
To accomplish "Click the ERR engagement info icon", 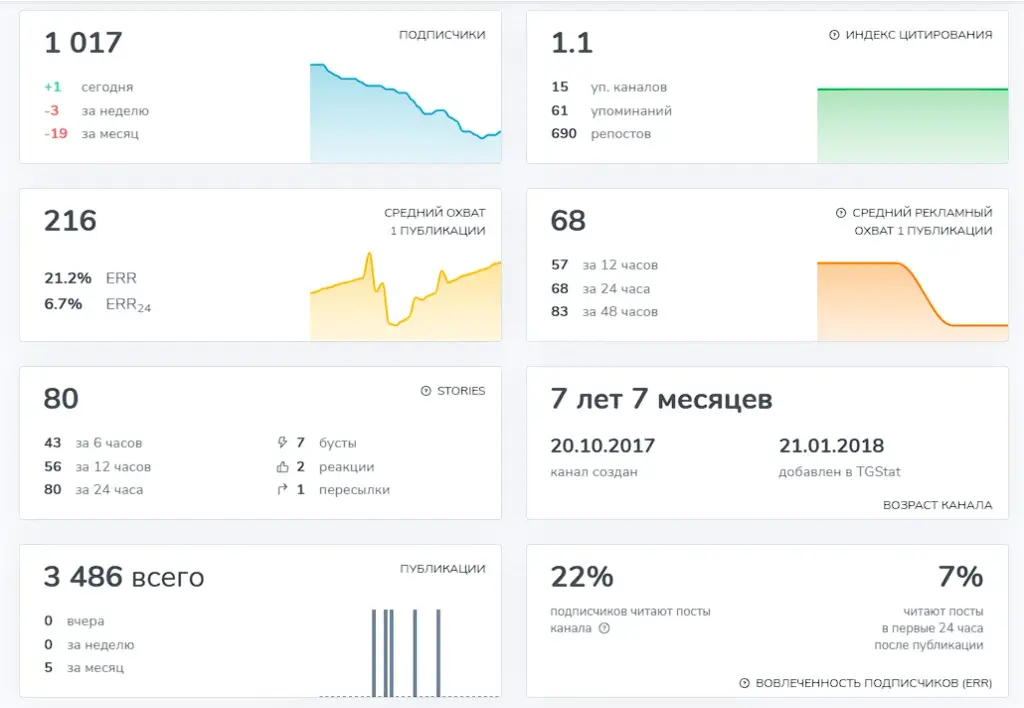I will (x=744, y=683).
